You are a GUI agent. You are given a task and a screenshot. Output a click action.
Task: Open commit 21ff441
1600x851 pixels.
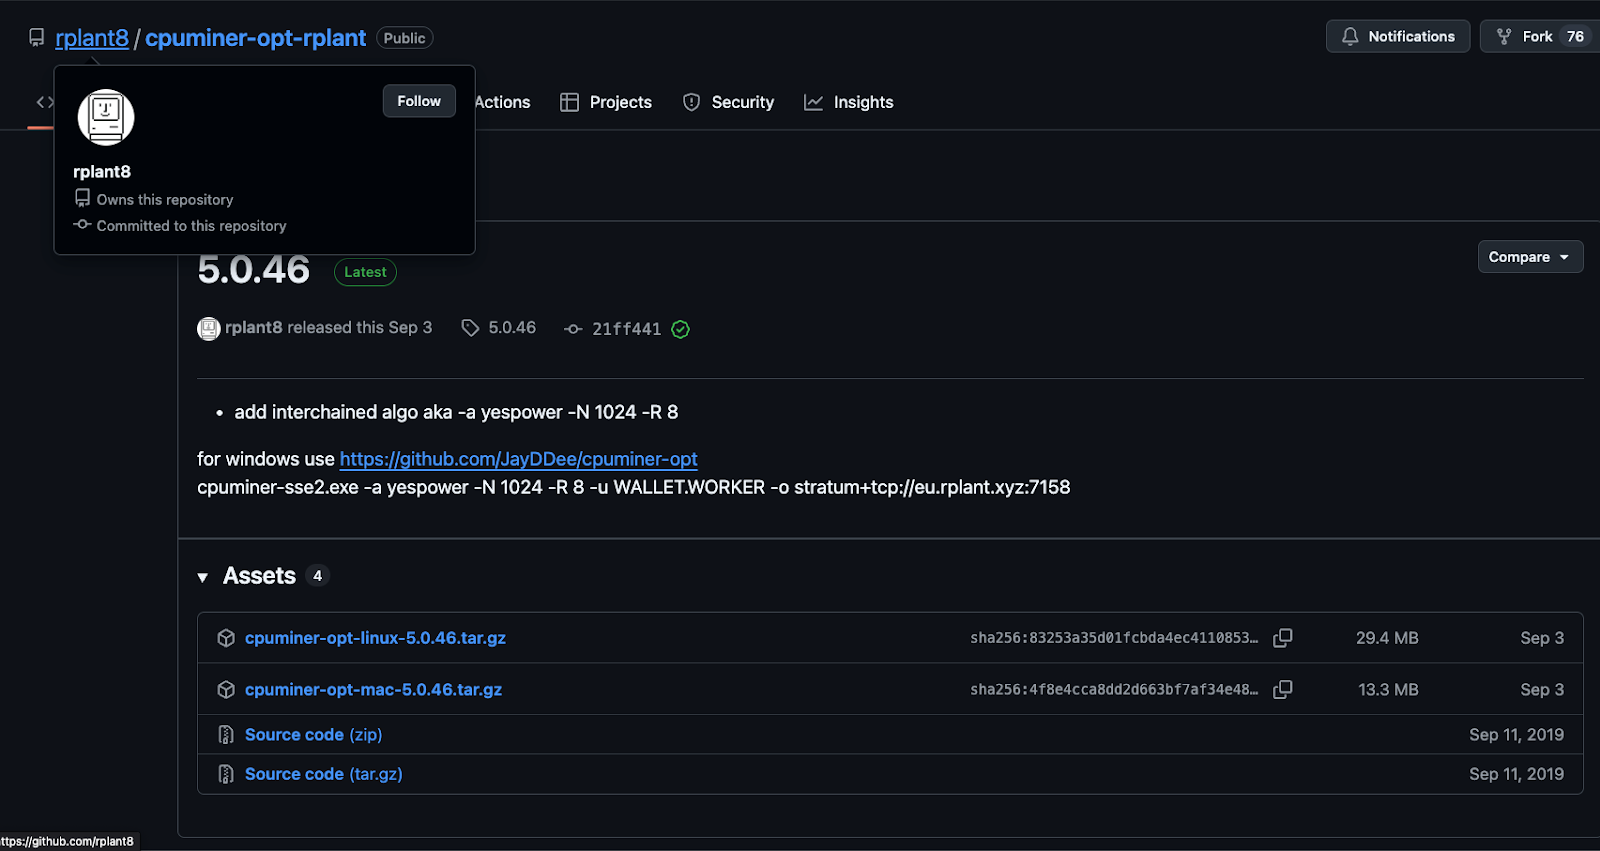pos(626,329)
